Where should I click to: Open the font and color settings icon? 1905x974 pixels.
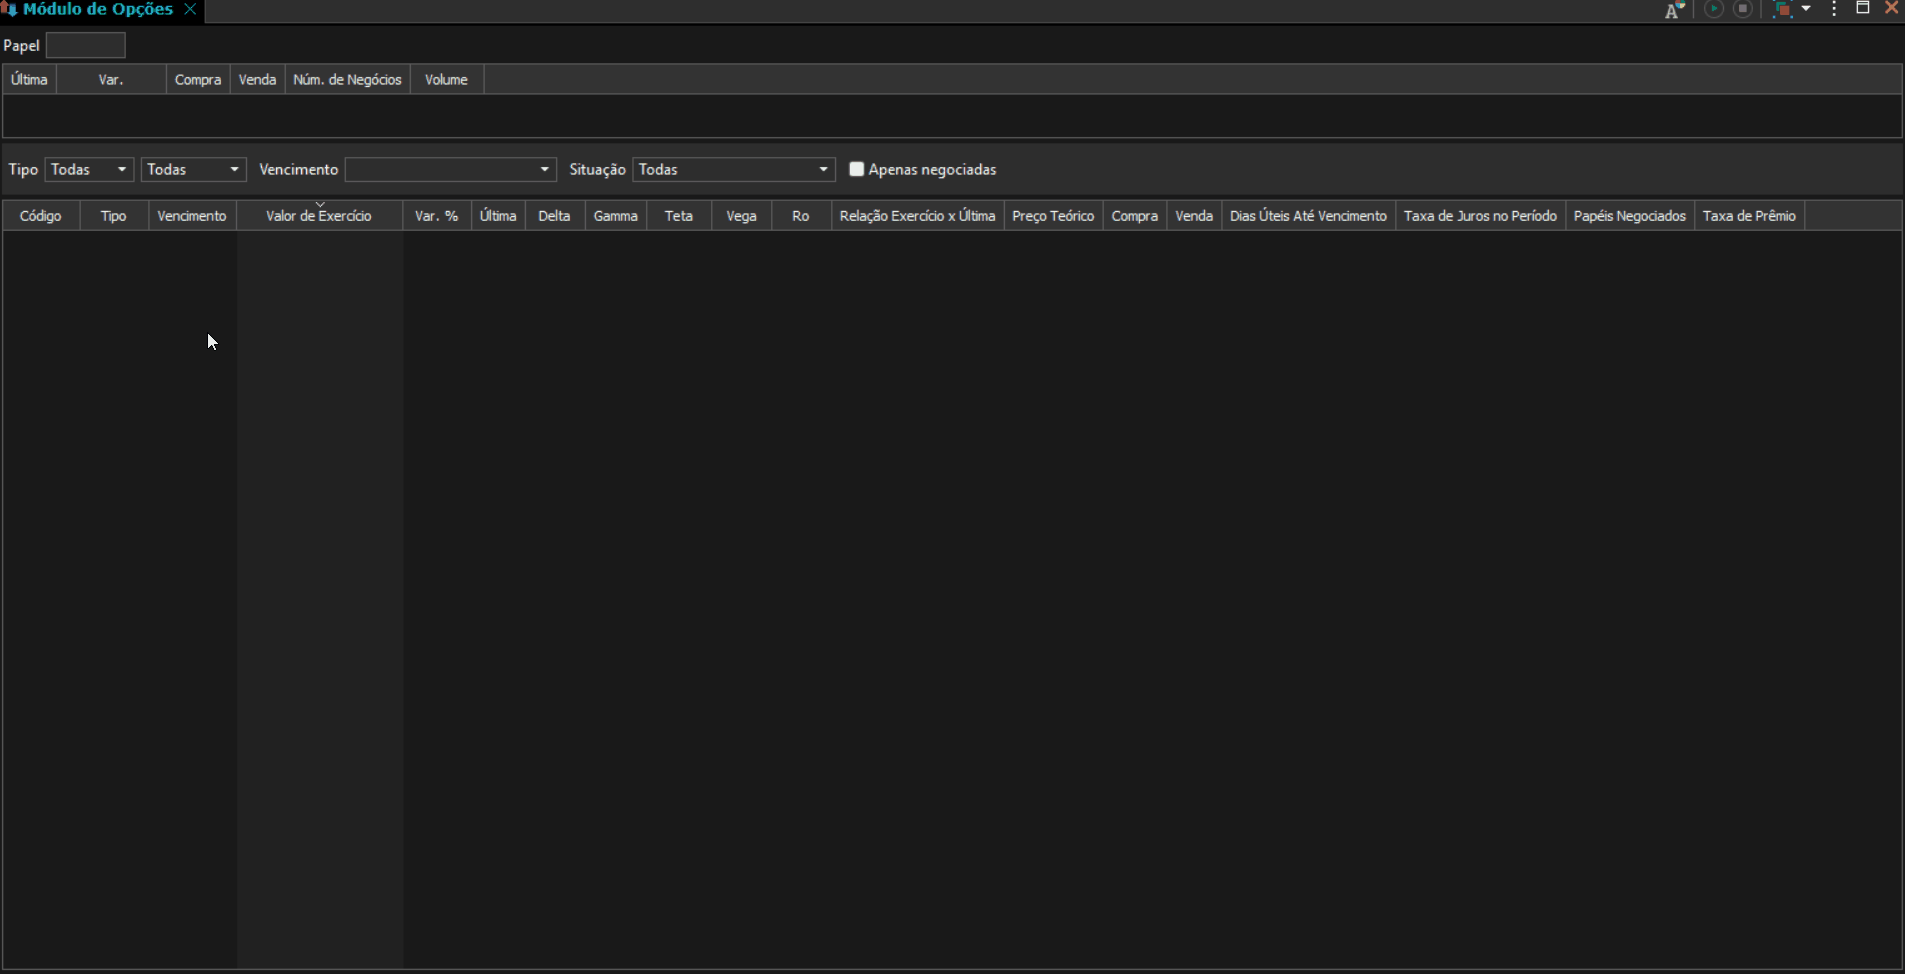pos(1674,10)
